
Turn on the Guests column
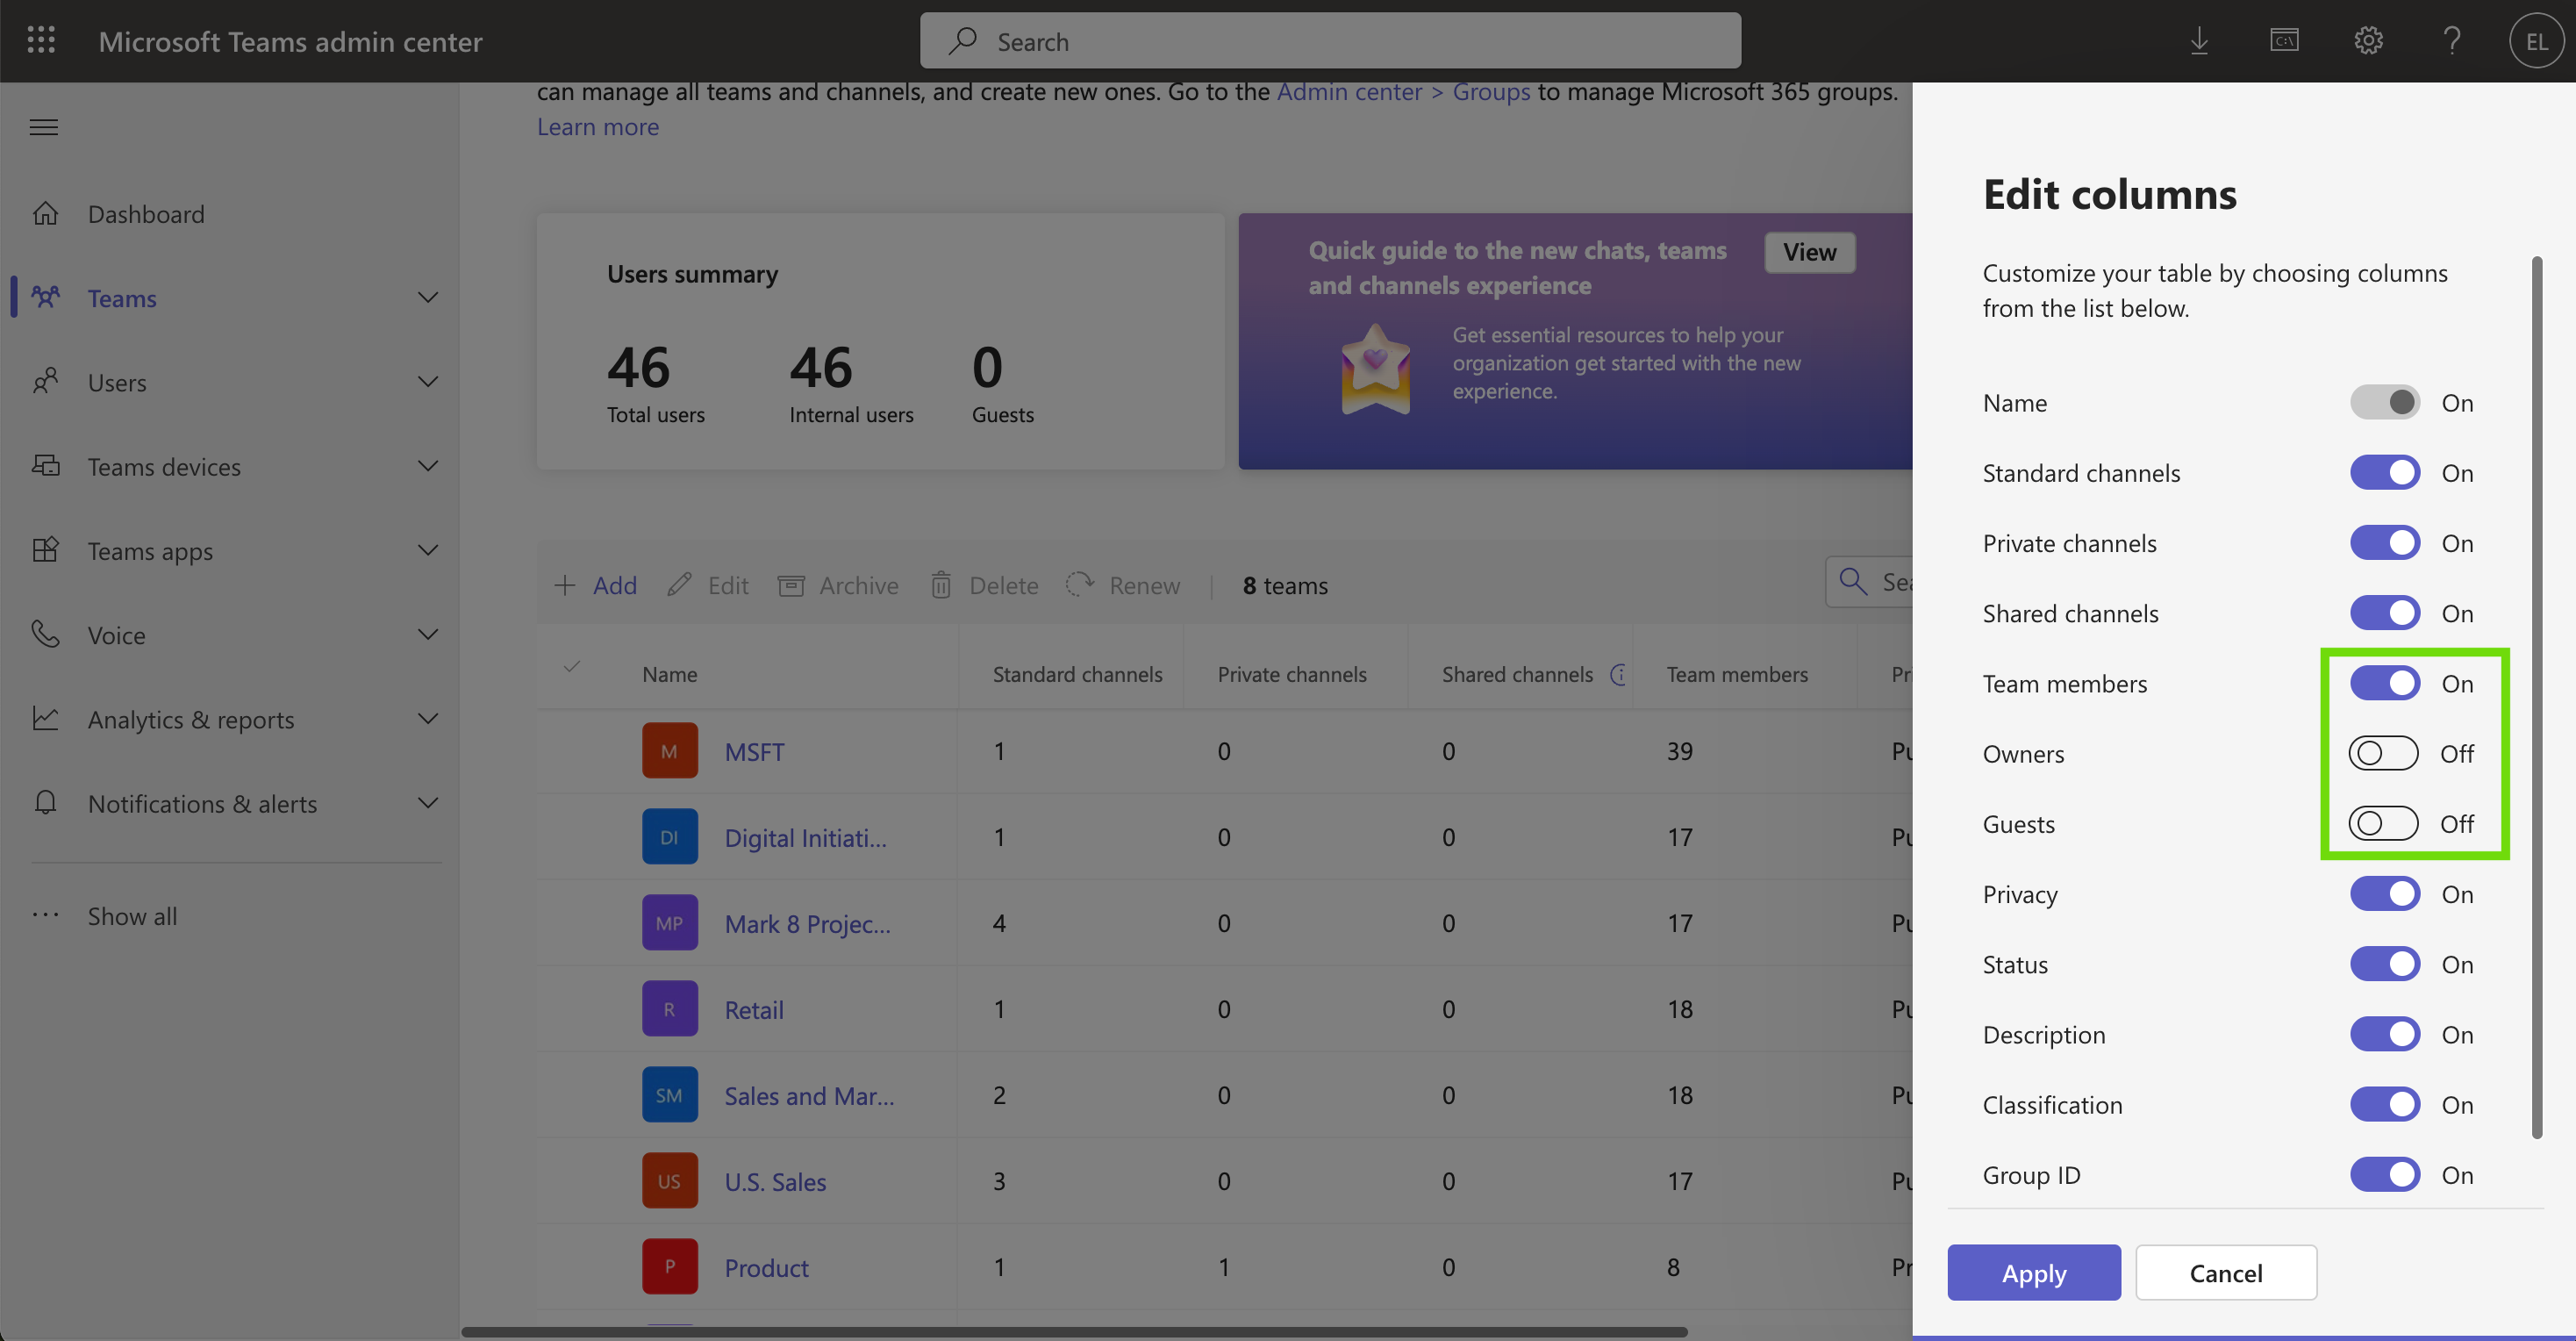2384,823
